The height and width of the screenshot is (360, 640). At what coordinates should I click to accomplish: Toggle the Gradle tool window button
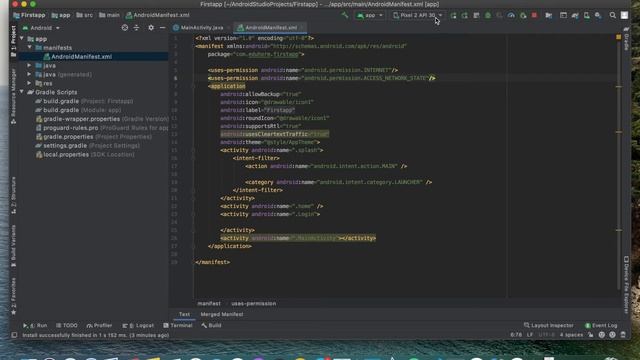(627, 39)
